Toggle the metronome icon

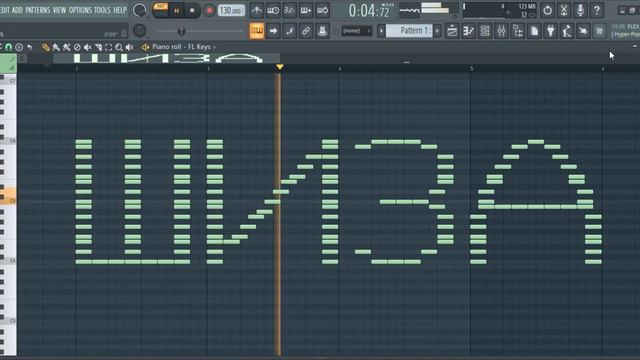257,10
